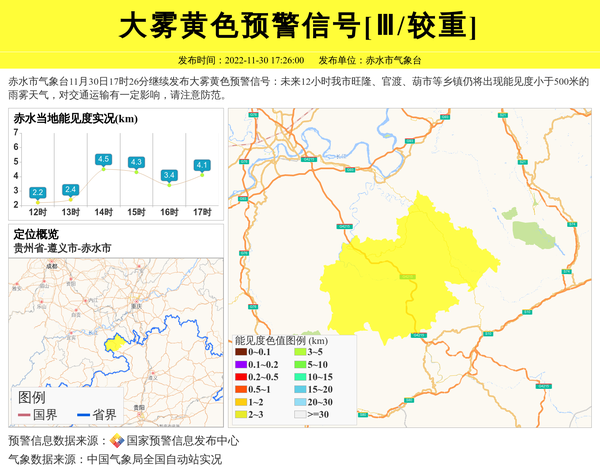This screenshot has height=471, width=600.
Task: Select the 0~0.1 dark brown legend swatch
Action: [x=241, y=352]
